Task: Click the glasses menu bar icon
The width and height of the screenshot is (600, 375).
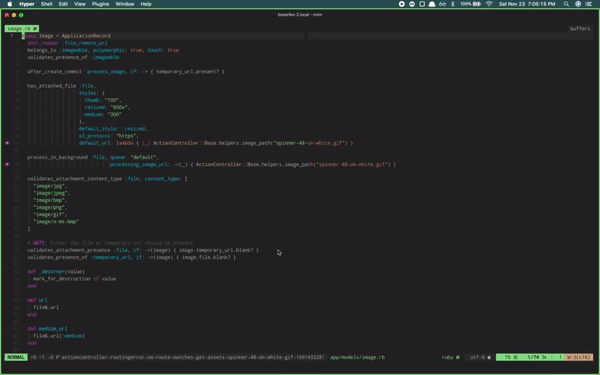Action: (442, 4)
